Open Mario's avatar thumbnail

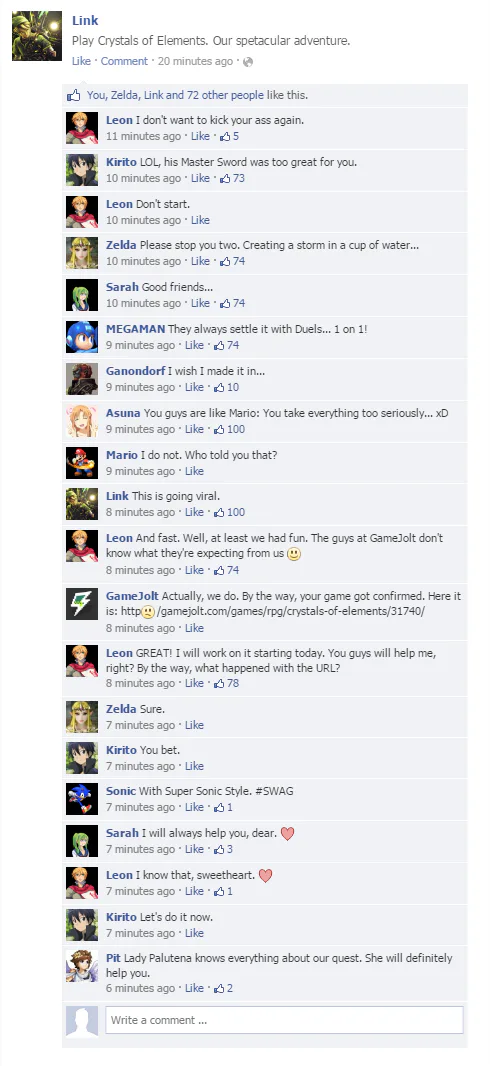[82, 462]
